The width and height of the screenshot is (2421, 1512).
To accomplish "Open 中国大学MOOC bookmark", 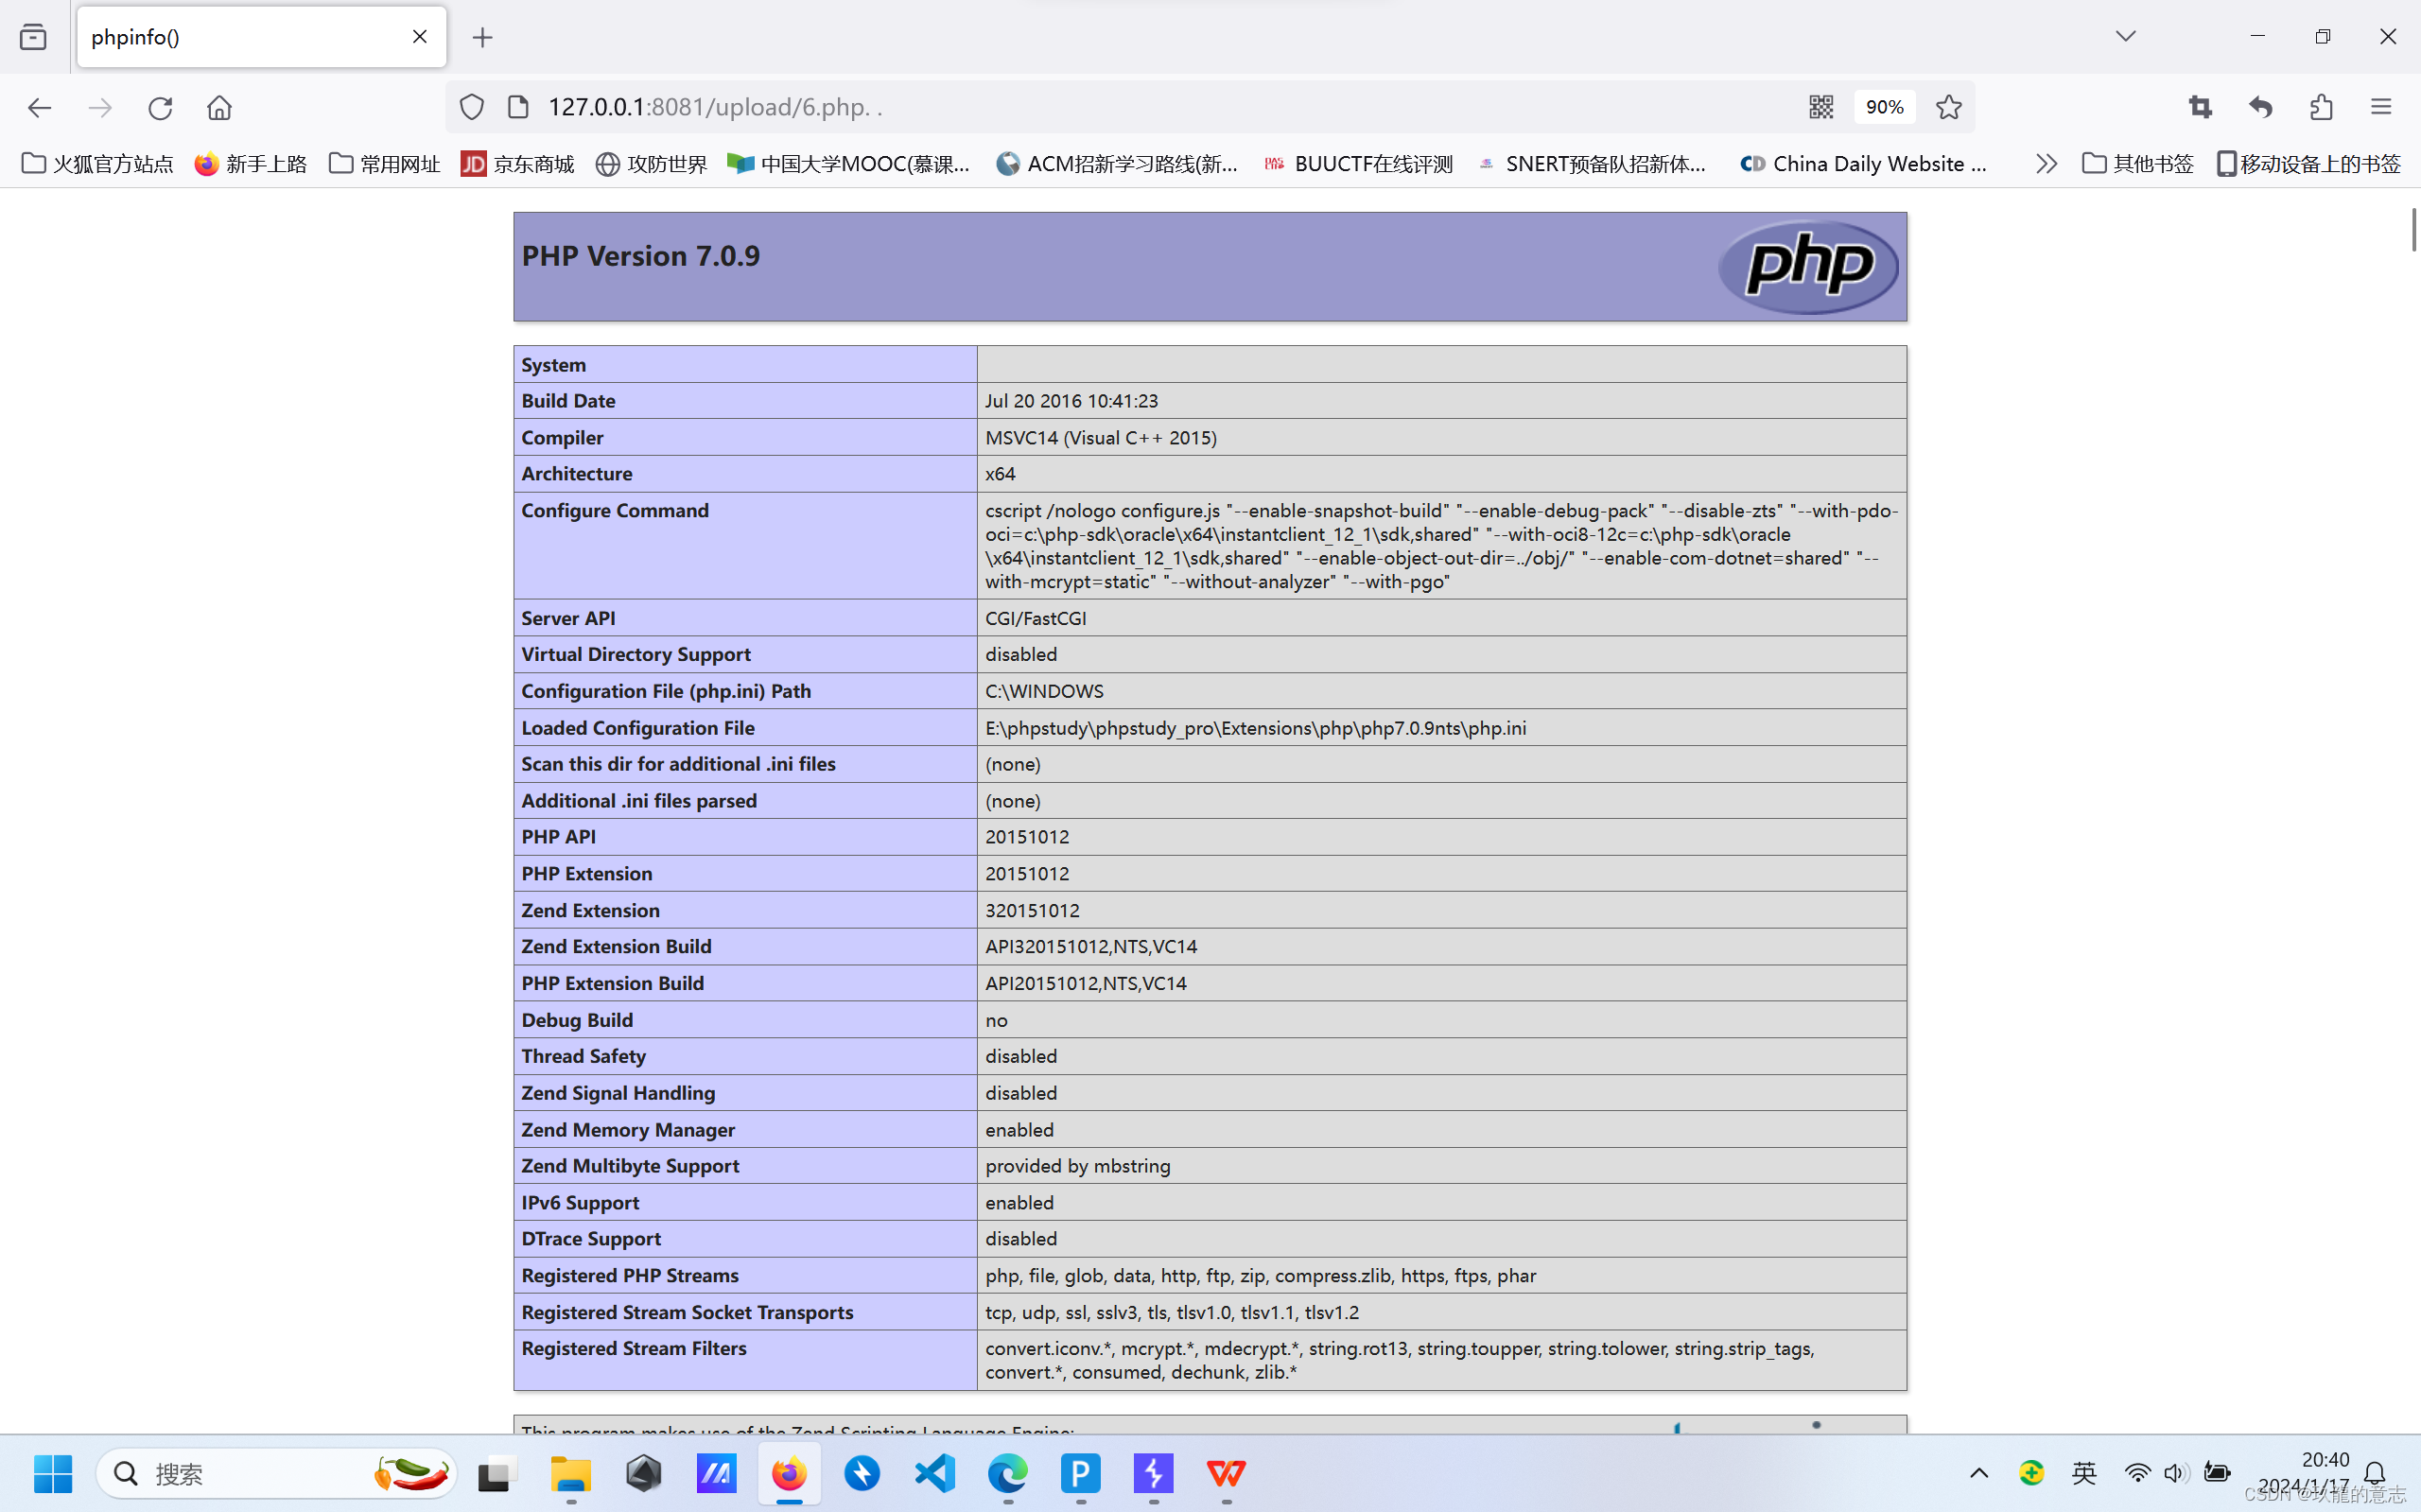I will (848, 163).
